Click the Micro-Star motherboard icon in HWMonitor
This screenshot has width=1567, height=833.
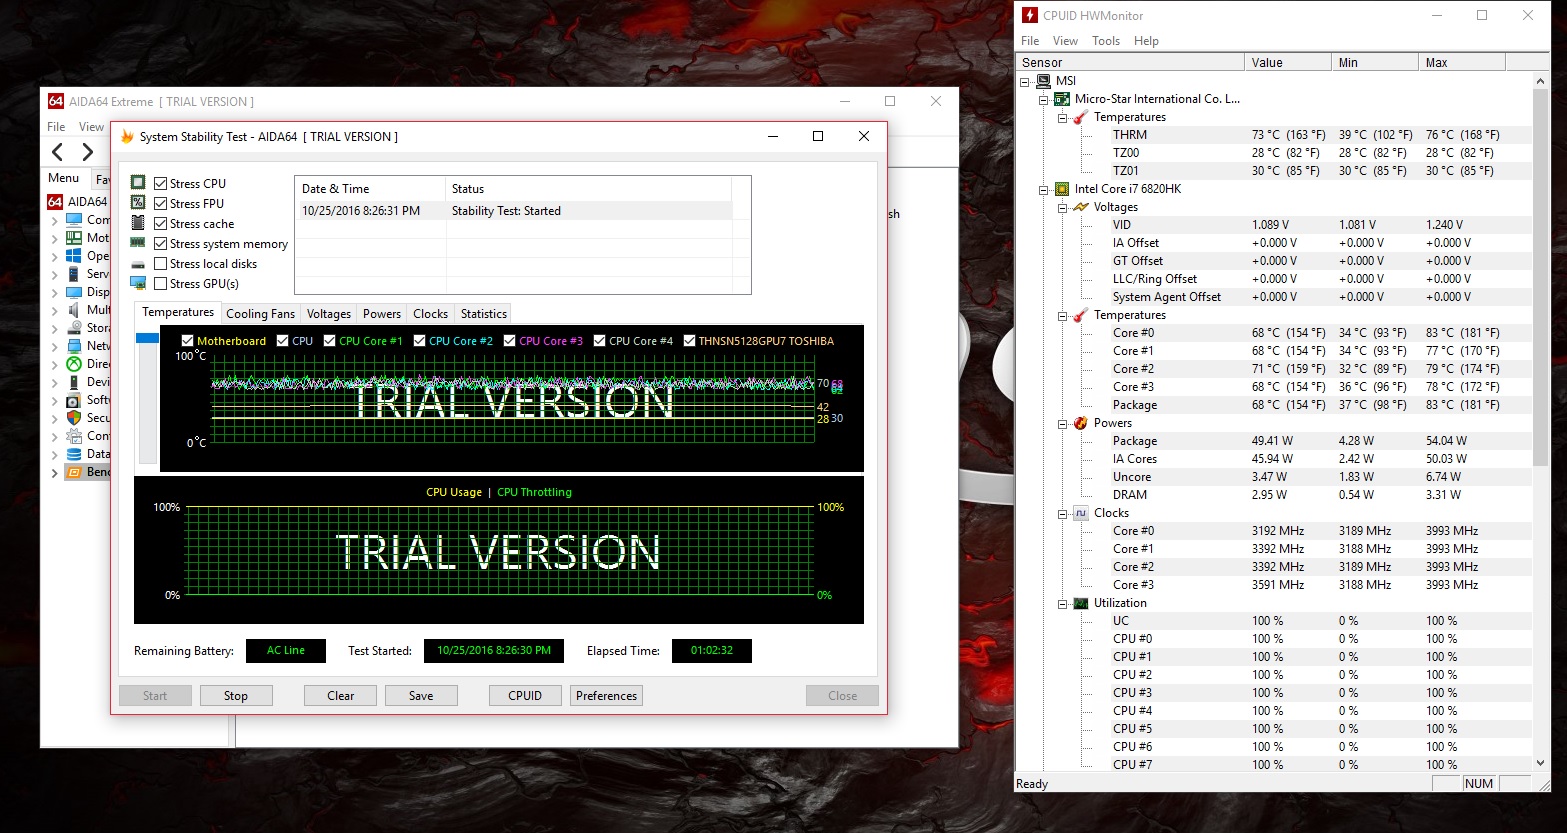[1062, 99]
